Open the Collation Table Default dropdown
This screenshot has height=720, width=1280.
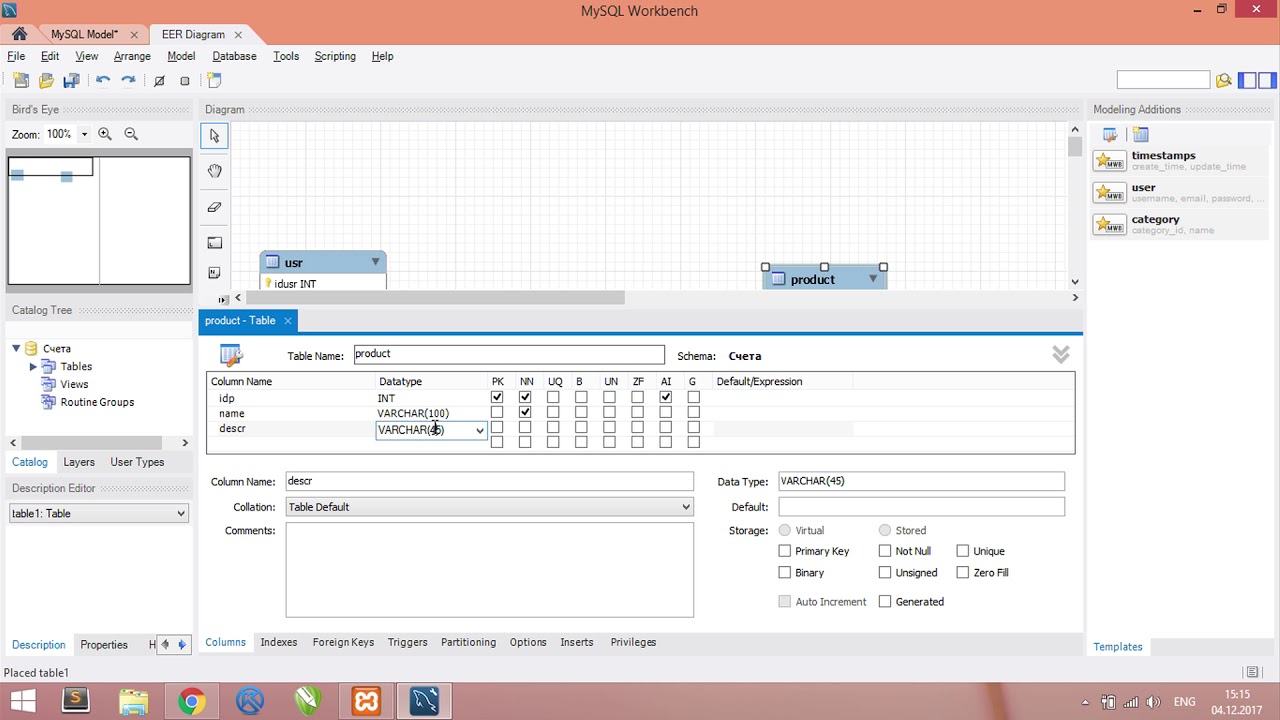point(489,507)
